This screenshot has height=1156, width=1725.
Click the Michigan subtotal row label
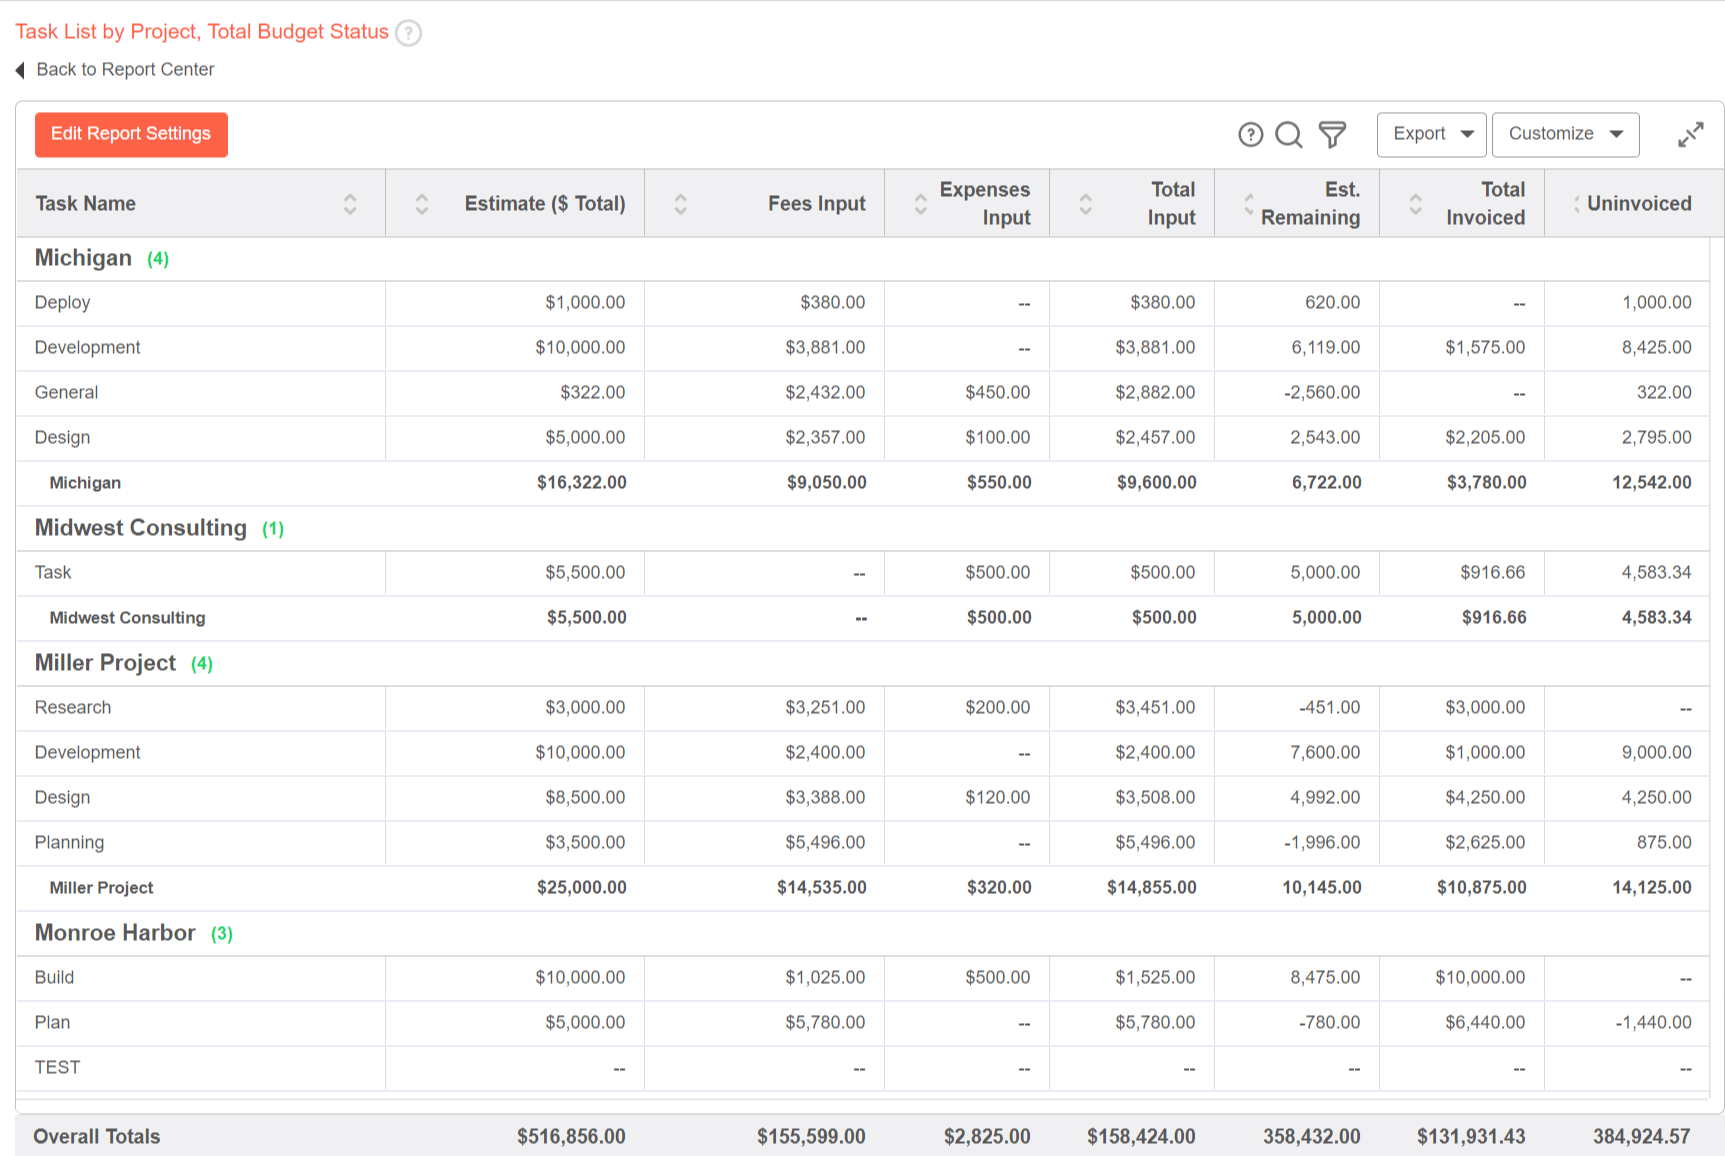[85, 483]
